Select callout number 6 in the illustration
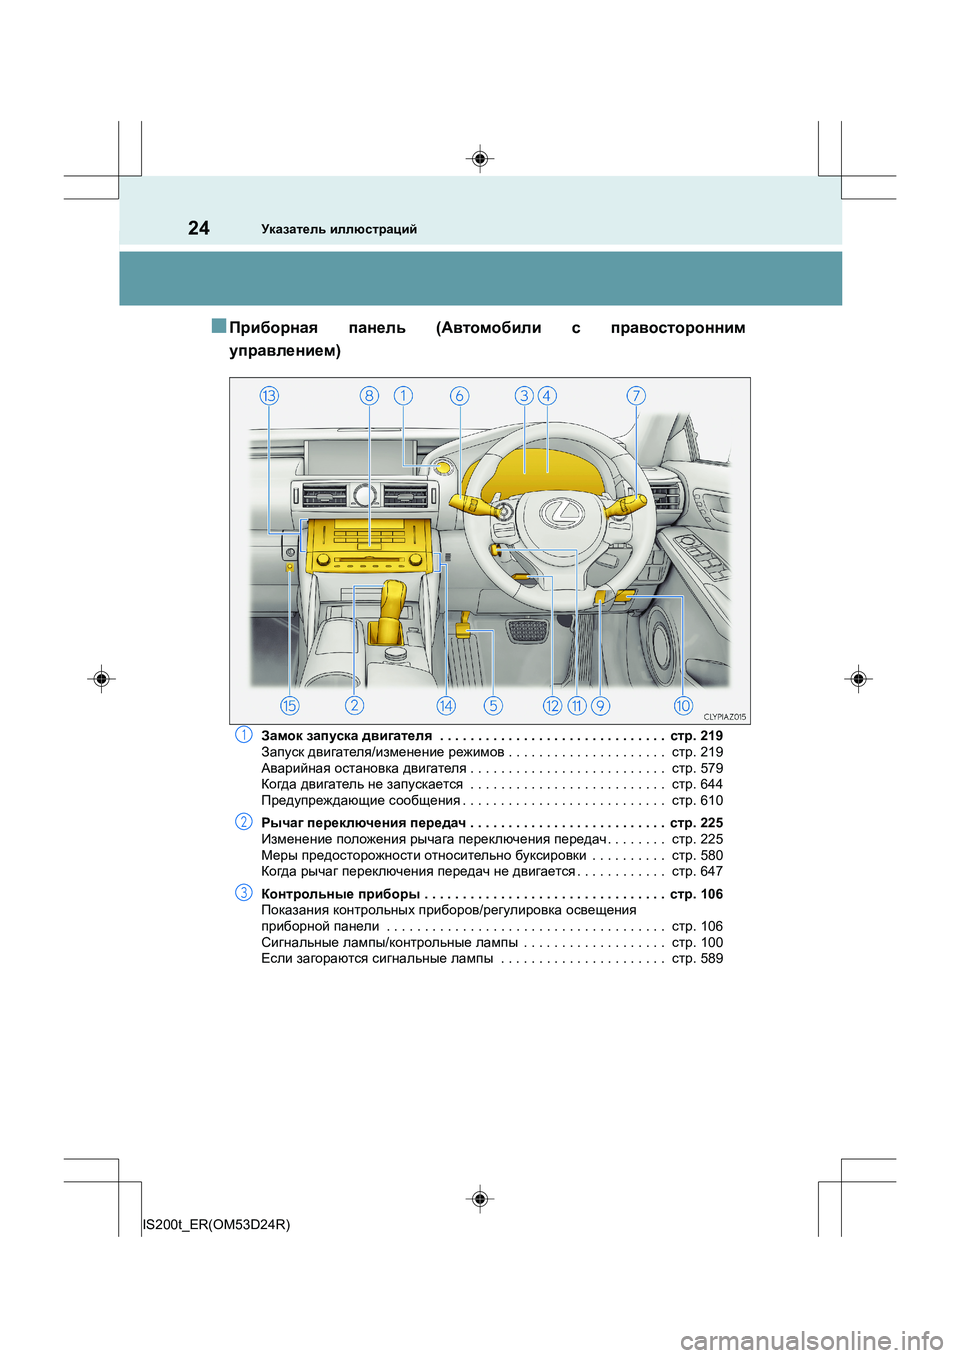This screenshot has height=1358, width=960. [x=459, y=396]
